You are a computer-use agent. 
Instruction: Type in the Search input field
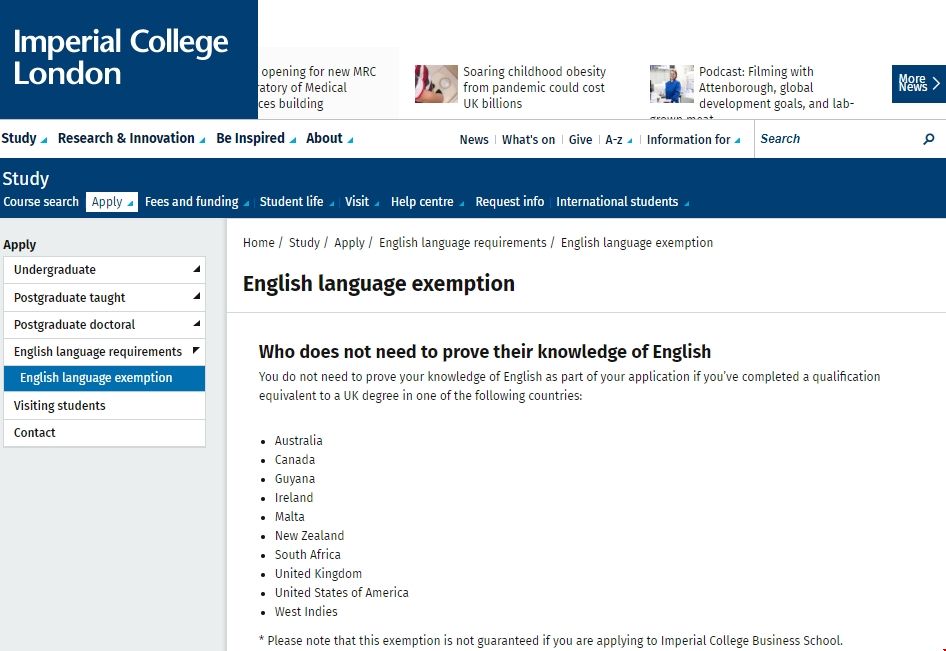[835, 139]
